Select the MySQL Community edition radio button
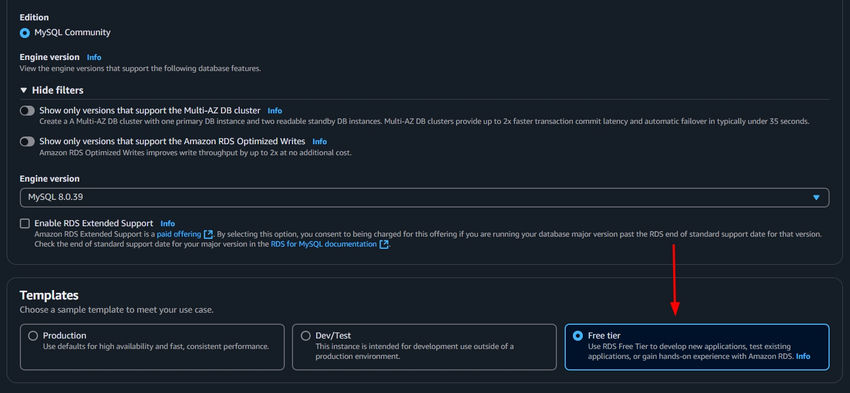The height and width of the screenshot is (393, 850). (x=24, y=33)
